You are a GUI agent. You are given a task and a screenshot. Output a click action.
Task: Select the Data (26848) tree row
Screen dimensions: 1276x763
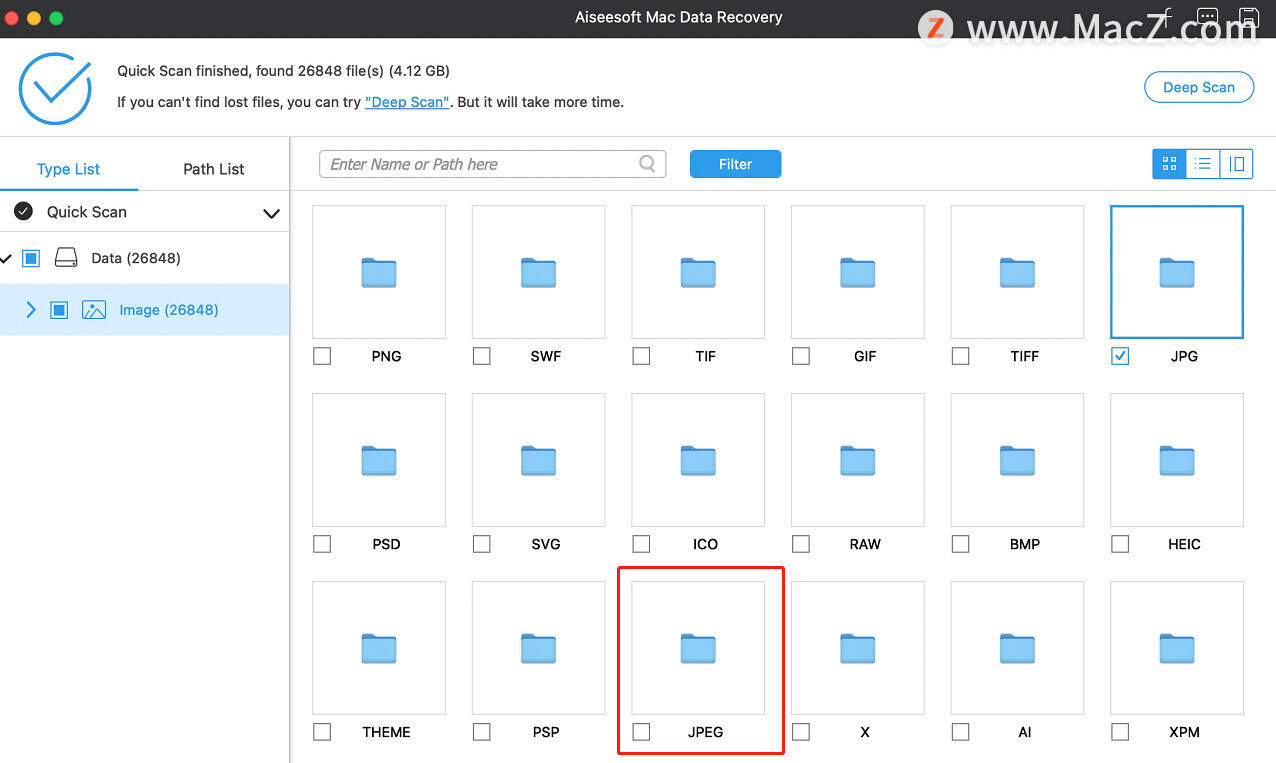click(144, 258)
